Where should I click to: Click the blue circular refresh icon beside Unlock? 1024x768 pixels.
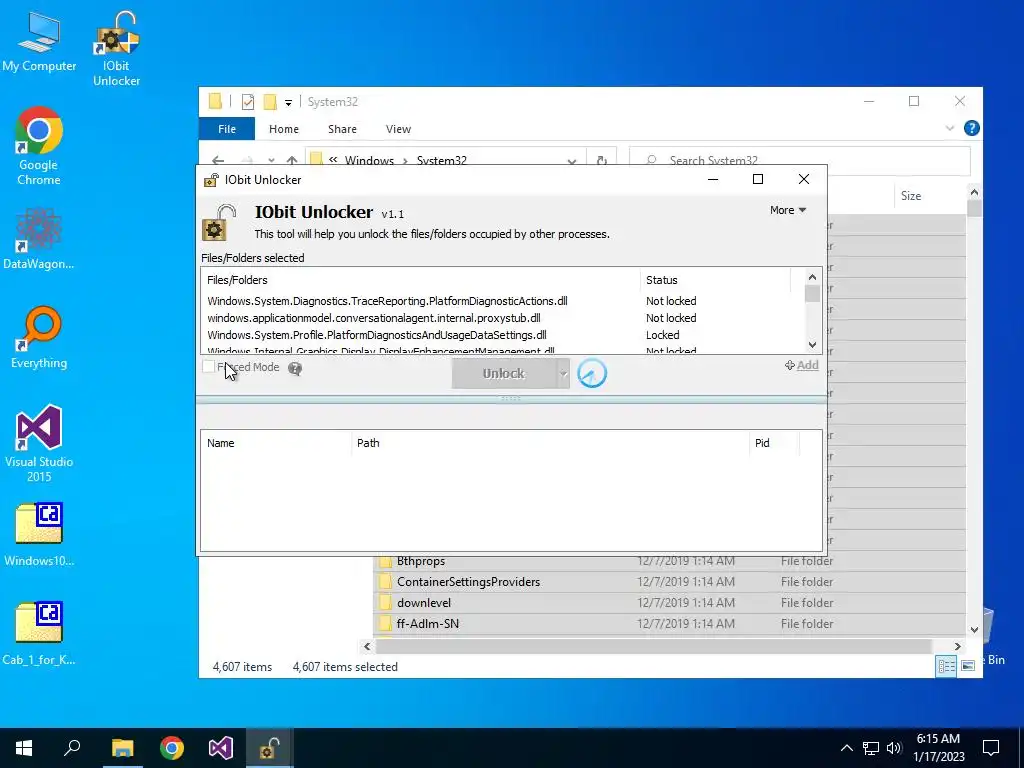pyautogui.click(x=592, y=374)
